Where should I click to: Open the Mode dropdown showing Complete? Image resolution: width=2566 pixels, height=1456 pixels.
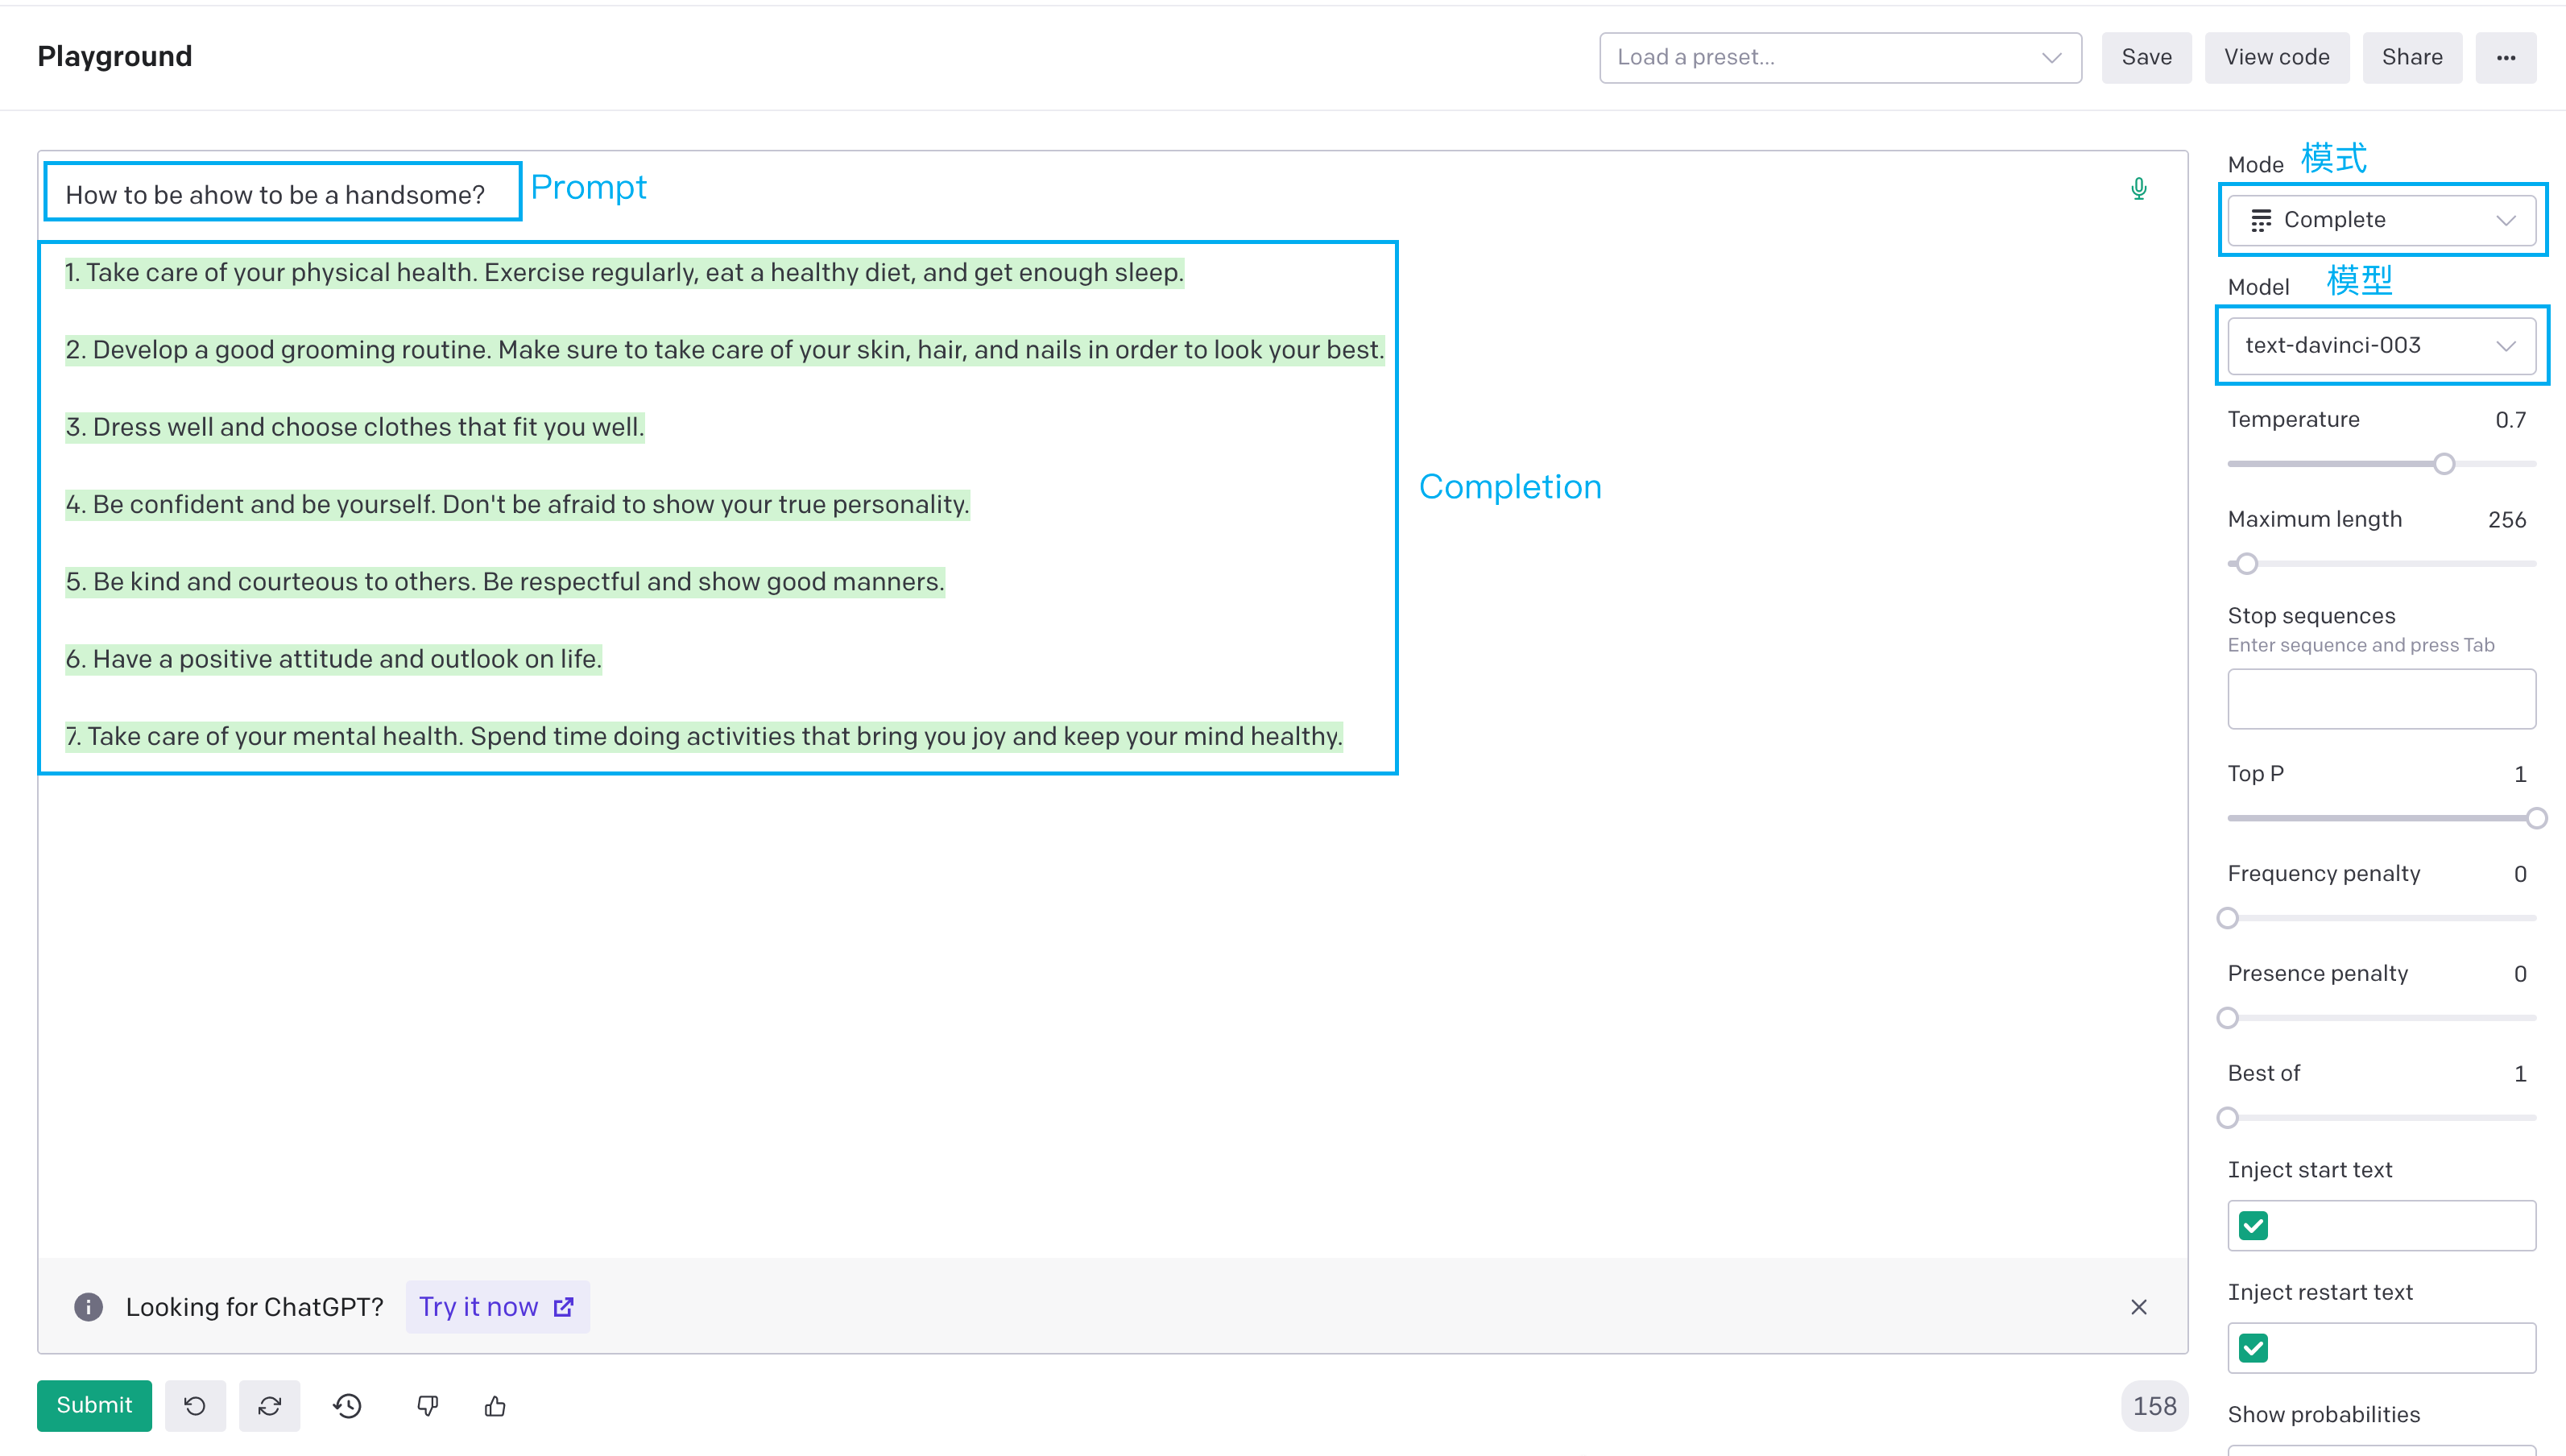coord(2381,220)
